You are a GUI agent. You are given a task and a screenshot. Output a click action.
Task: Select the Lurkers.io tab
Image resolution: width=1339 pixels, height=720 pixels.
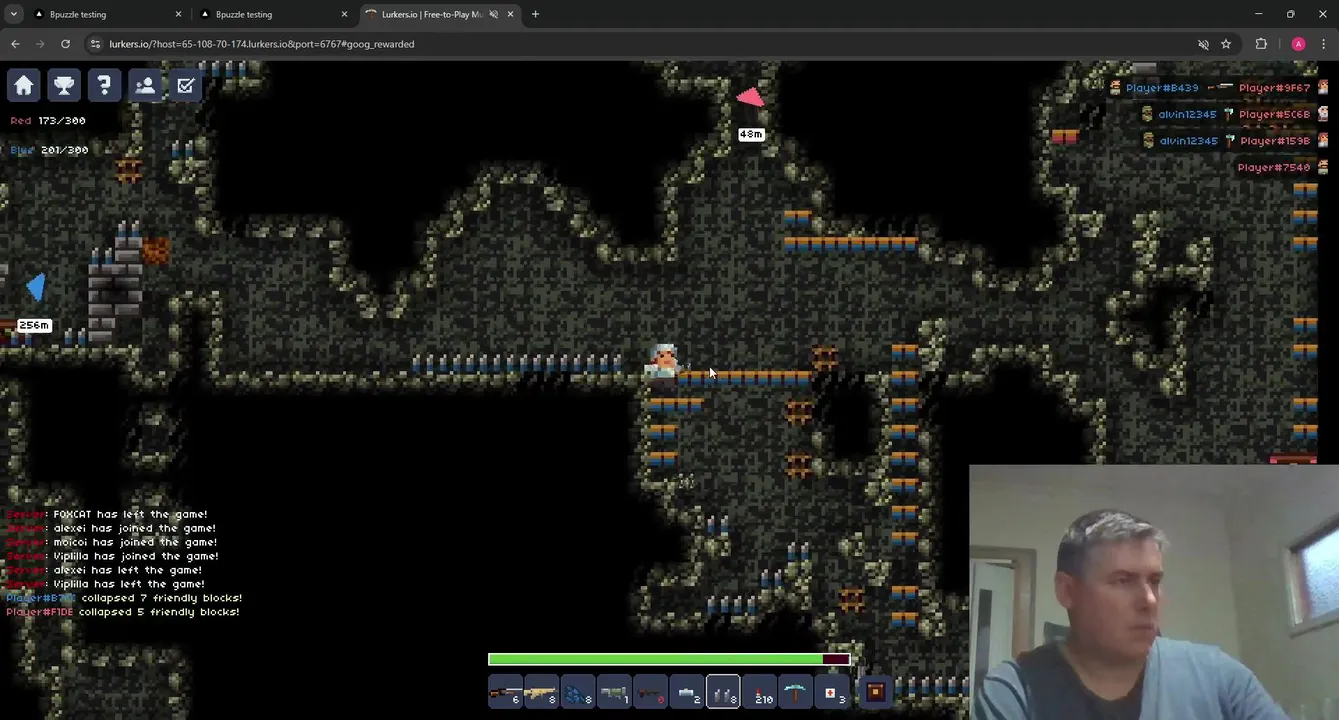tap(439, 14)
